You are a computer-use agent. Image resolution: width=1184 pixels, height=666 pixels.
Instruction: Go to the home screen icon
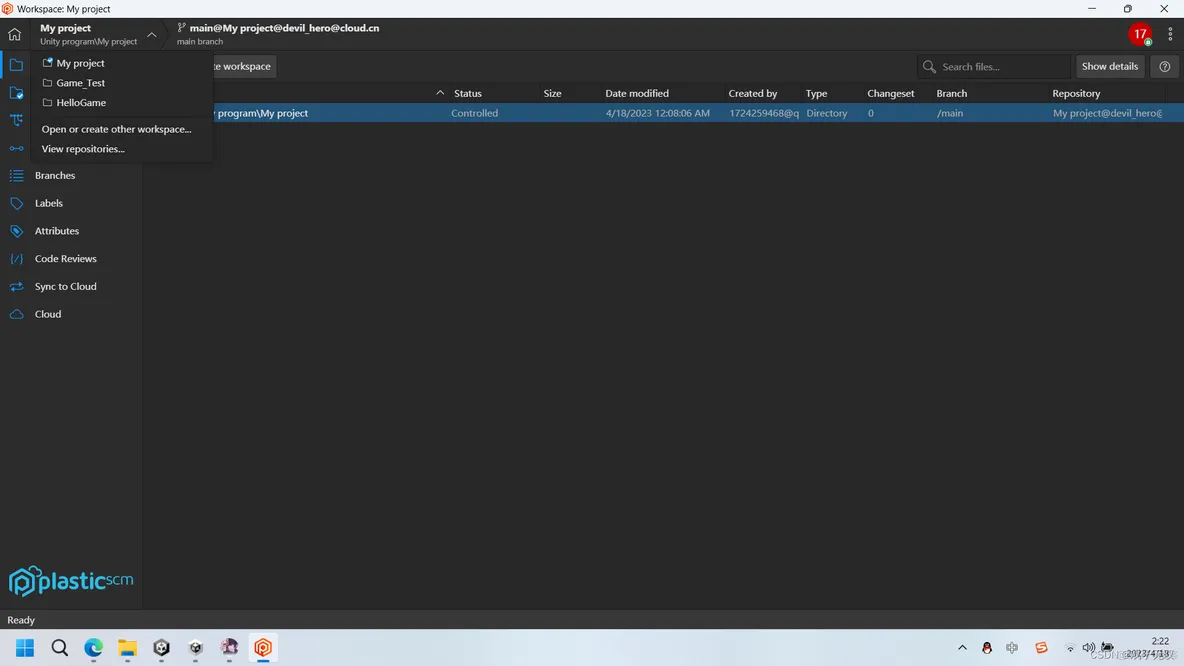coord(14,34)
